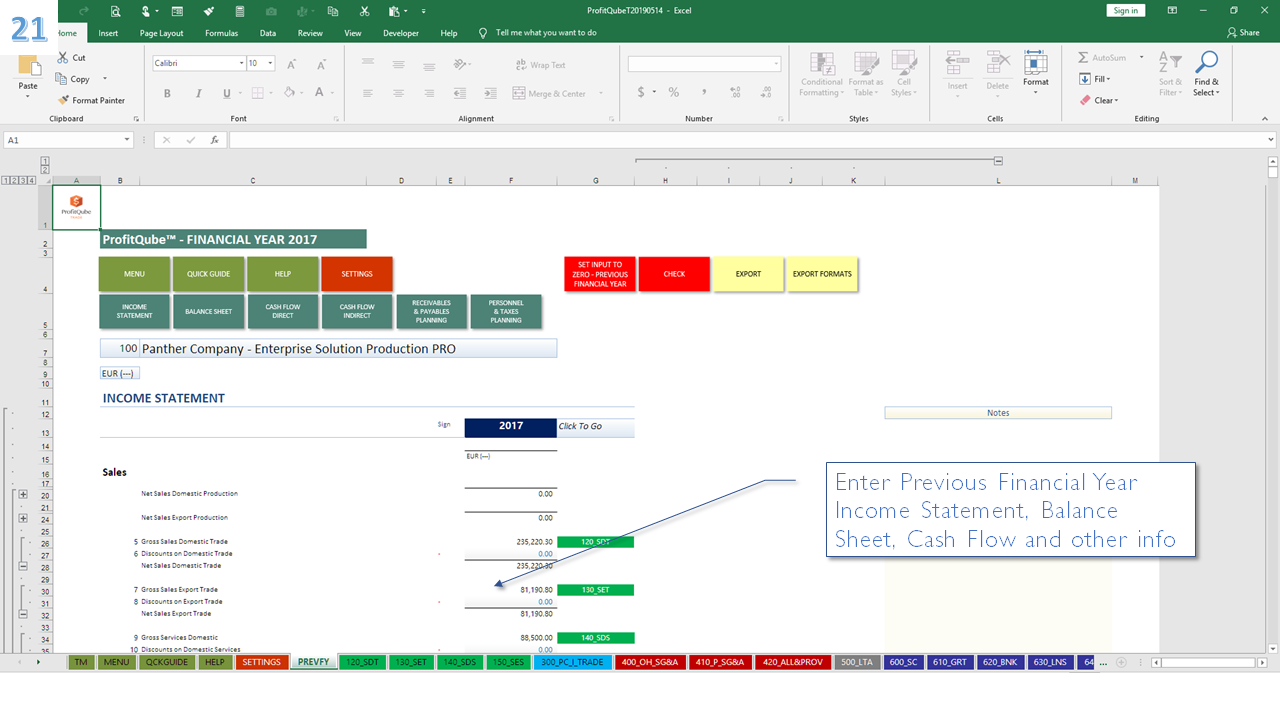Click the Fill Color bucket
The width and height of the screenshot is (1280, 720).
289,93
